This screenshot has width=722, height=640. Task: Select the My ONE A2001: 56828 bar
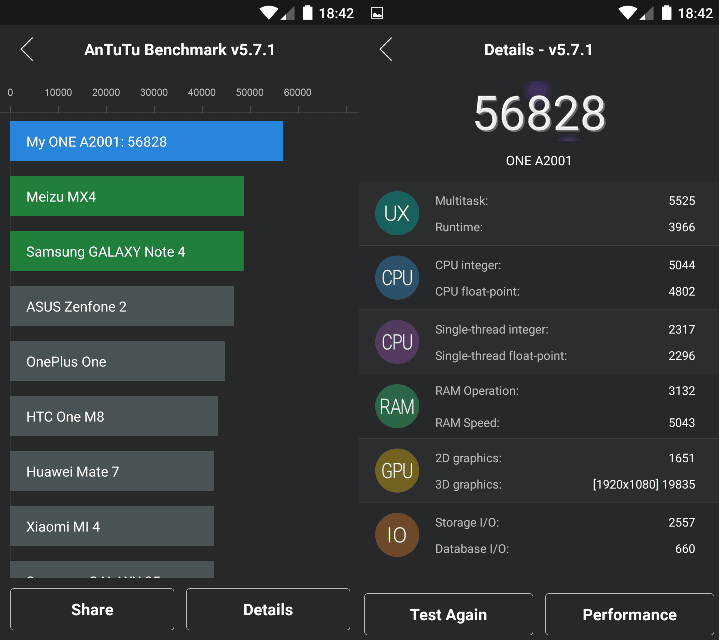click(146, 141)
